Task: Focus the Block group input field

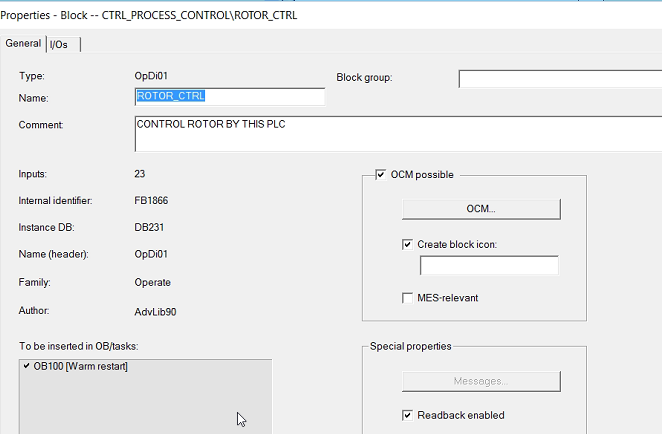Action: 559,78
